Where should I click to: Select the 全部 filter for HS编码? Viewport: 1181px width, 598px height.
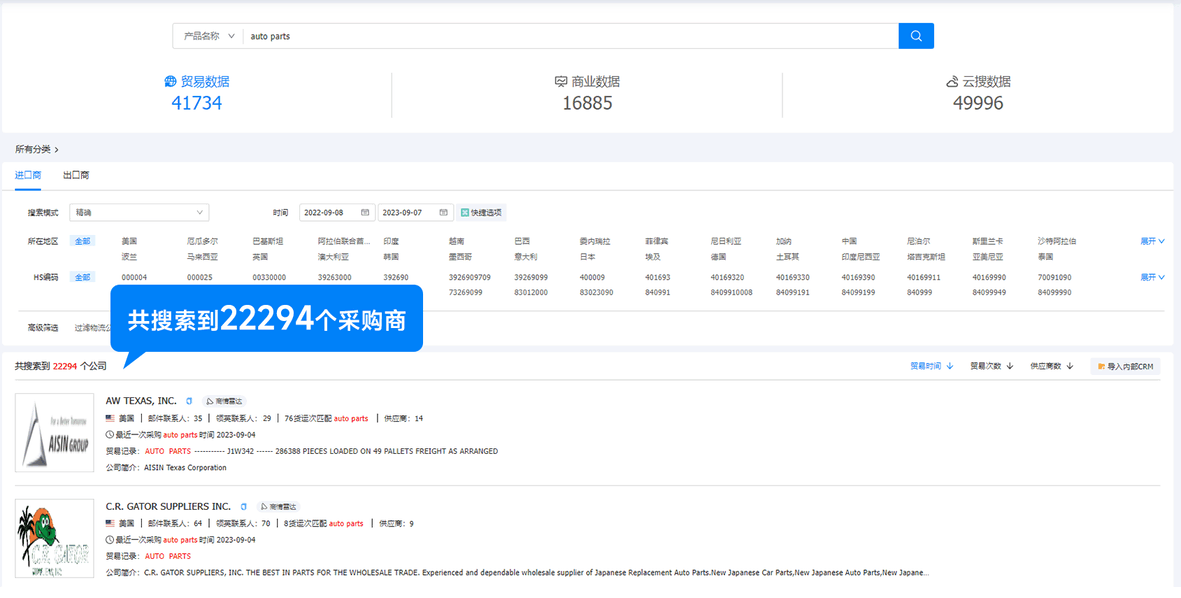(81, 277)
